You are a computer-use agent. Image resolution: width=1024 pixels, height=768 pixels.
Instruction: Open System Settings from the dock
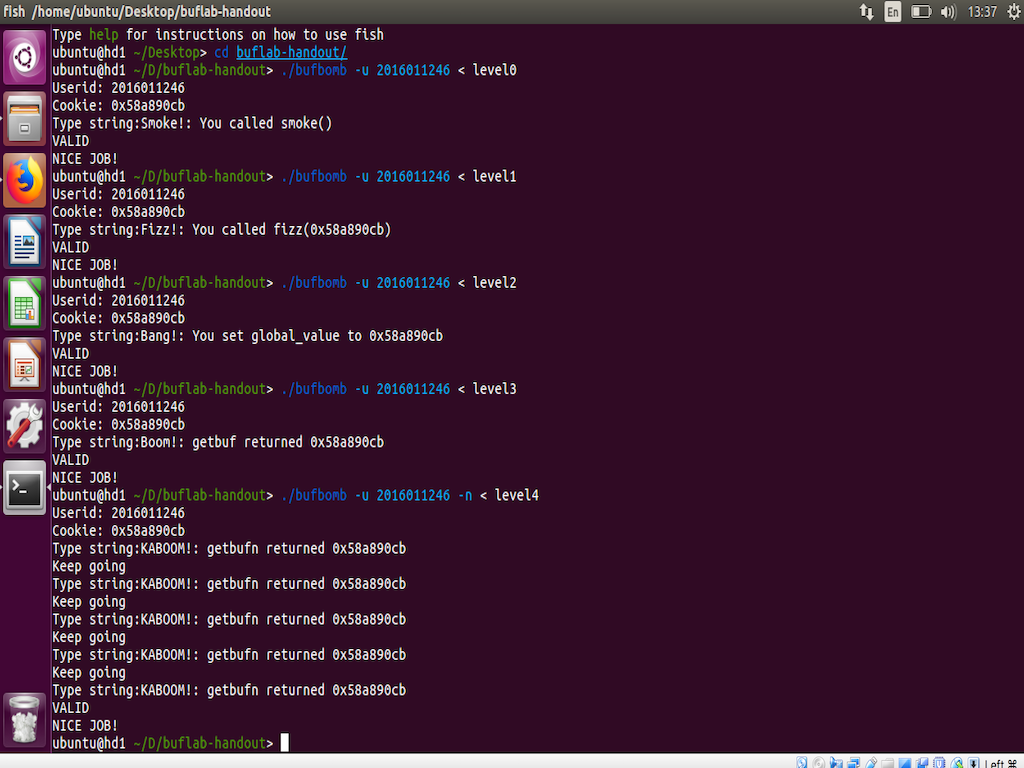pyautogui.click(x=25, y=425)
